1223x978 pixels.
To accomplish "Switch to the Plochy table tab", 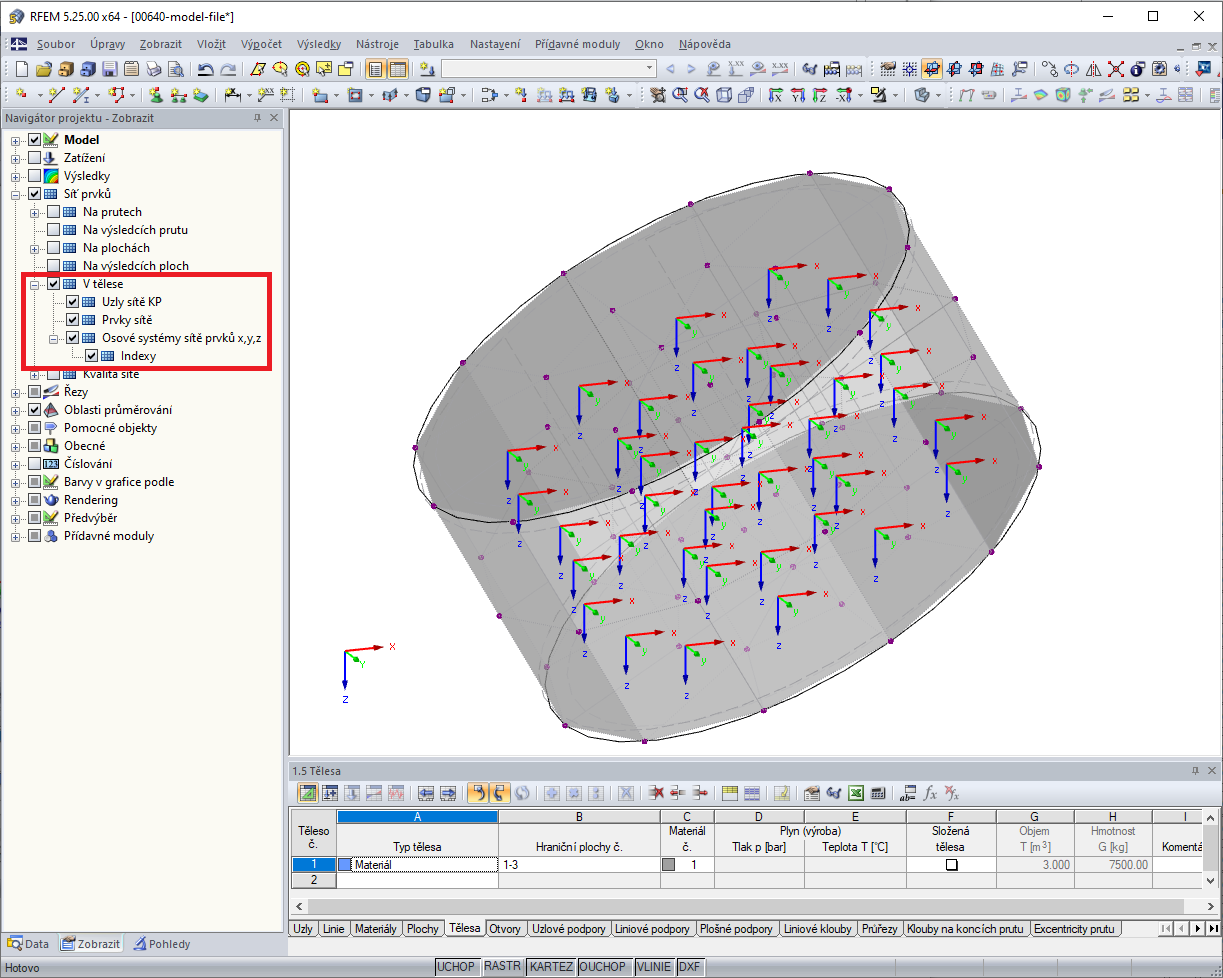I will (x=423, y=929).
